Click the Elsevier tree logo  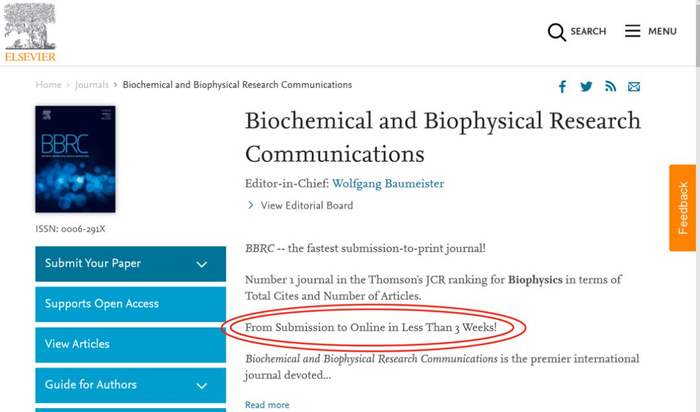(x=32, y=24)
